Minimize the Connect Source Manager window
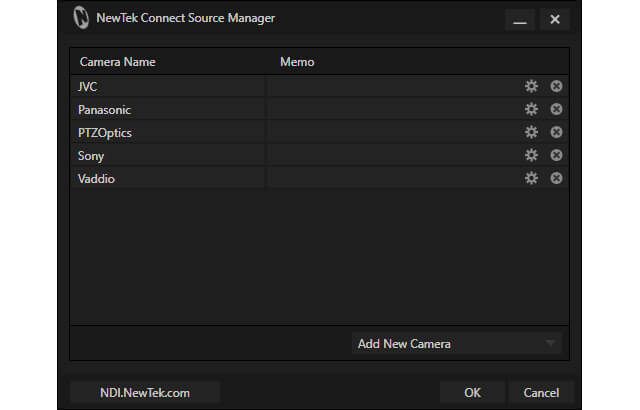Screen dimensions: 640x410 point(520,19)
